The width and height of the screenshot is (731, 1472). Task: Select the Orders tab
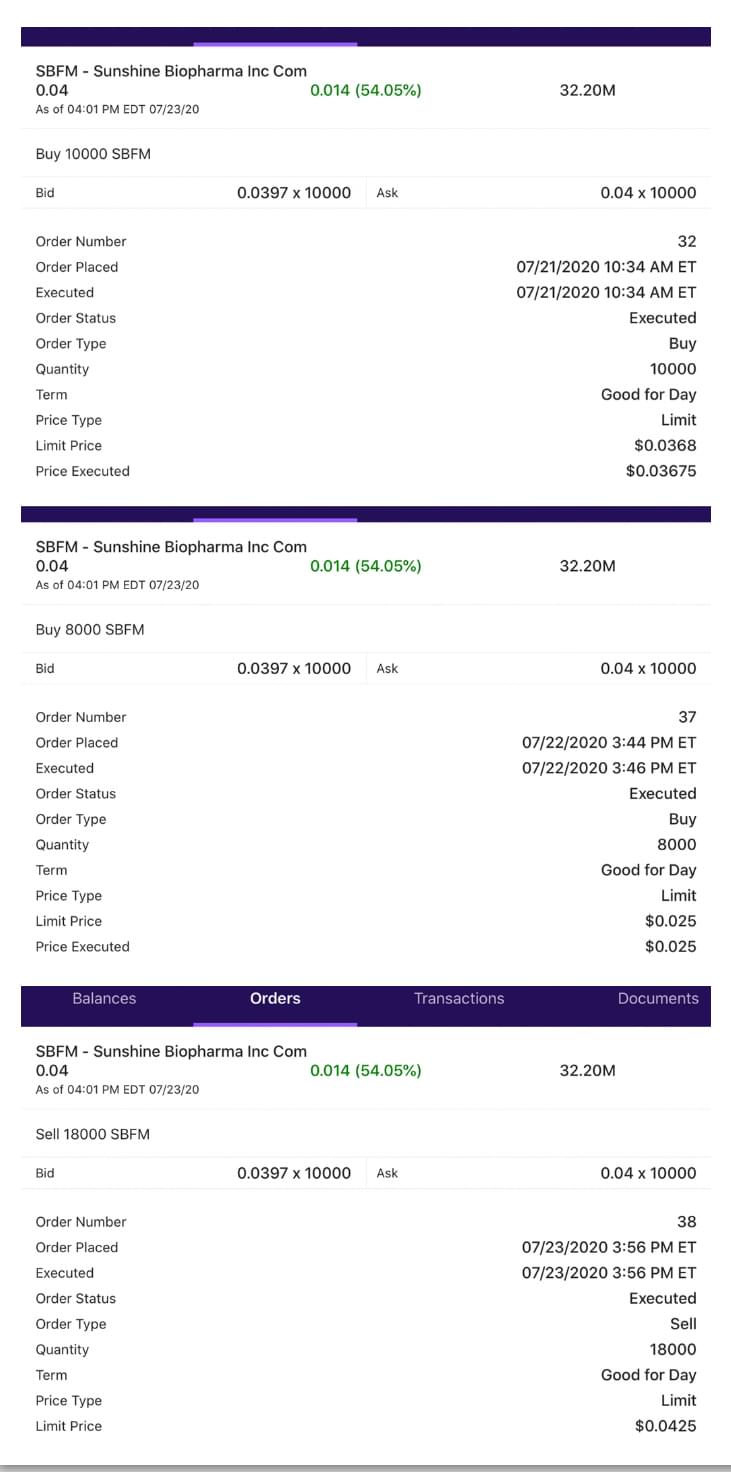click(275, 998)
